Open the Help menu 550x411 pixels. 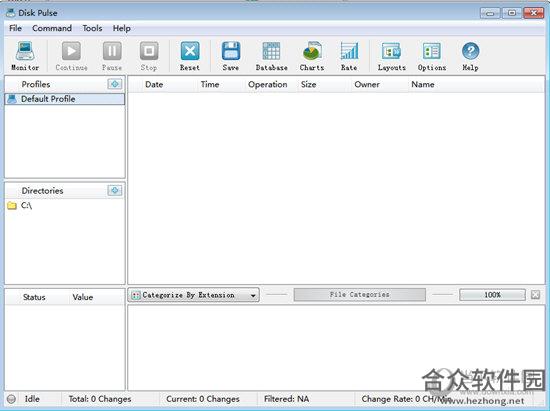[x=121, y=28]
